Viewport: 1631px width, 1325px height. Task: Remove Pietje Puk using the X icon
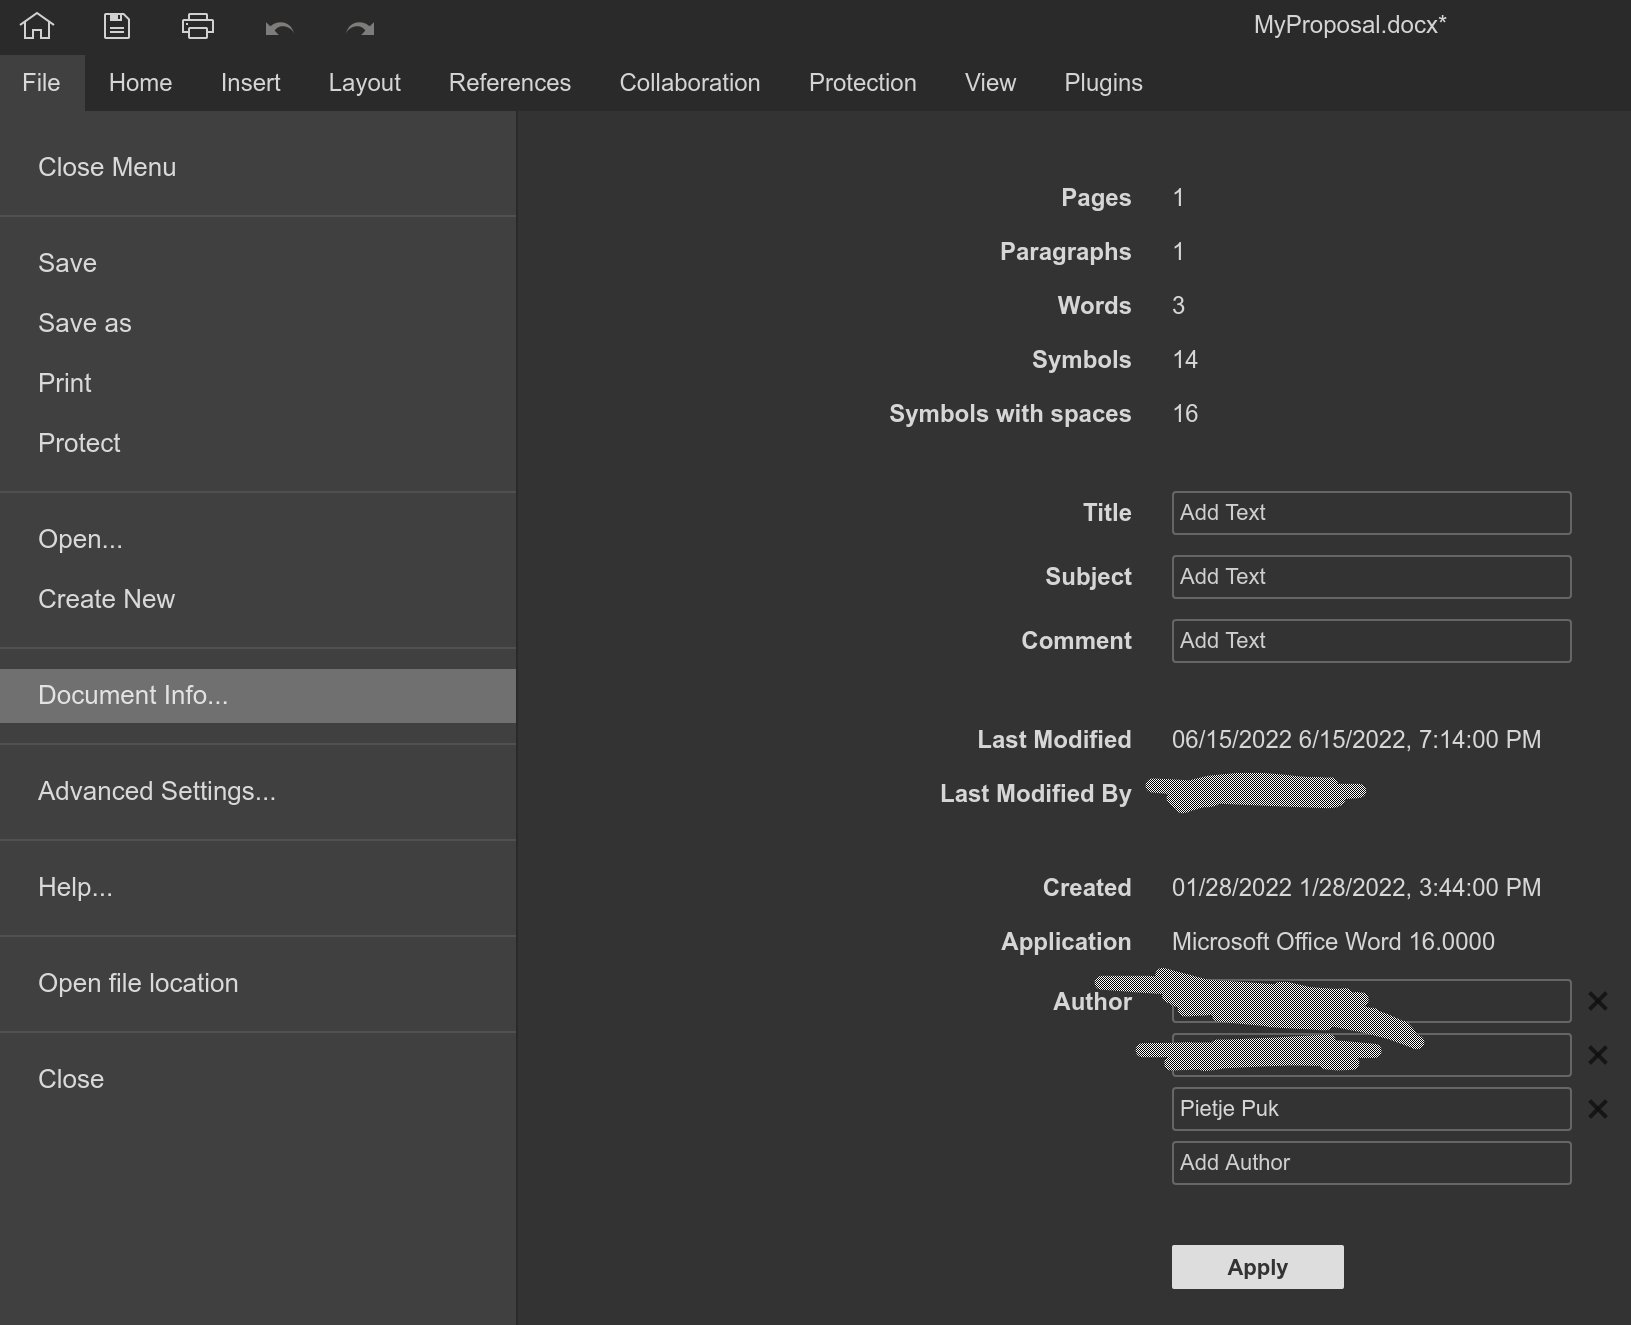pyautogui.click(x=1597, y=1108)
